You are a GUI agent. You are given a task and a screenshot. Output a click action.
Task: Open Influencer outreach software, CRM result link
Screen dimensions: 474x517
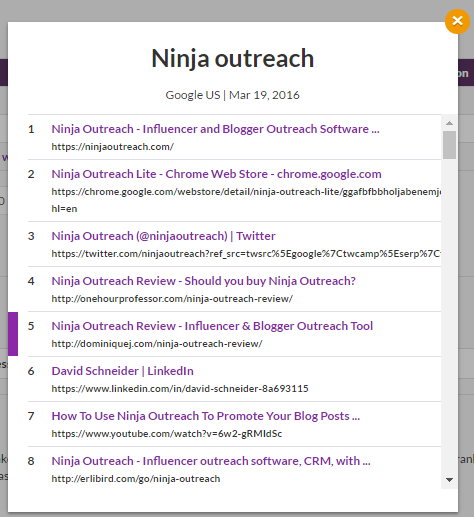(211, 461)
